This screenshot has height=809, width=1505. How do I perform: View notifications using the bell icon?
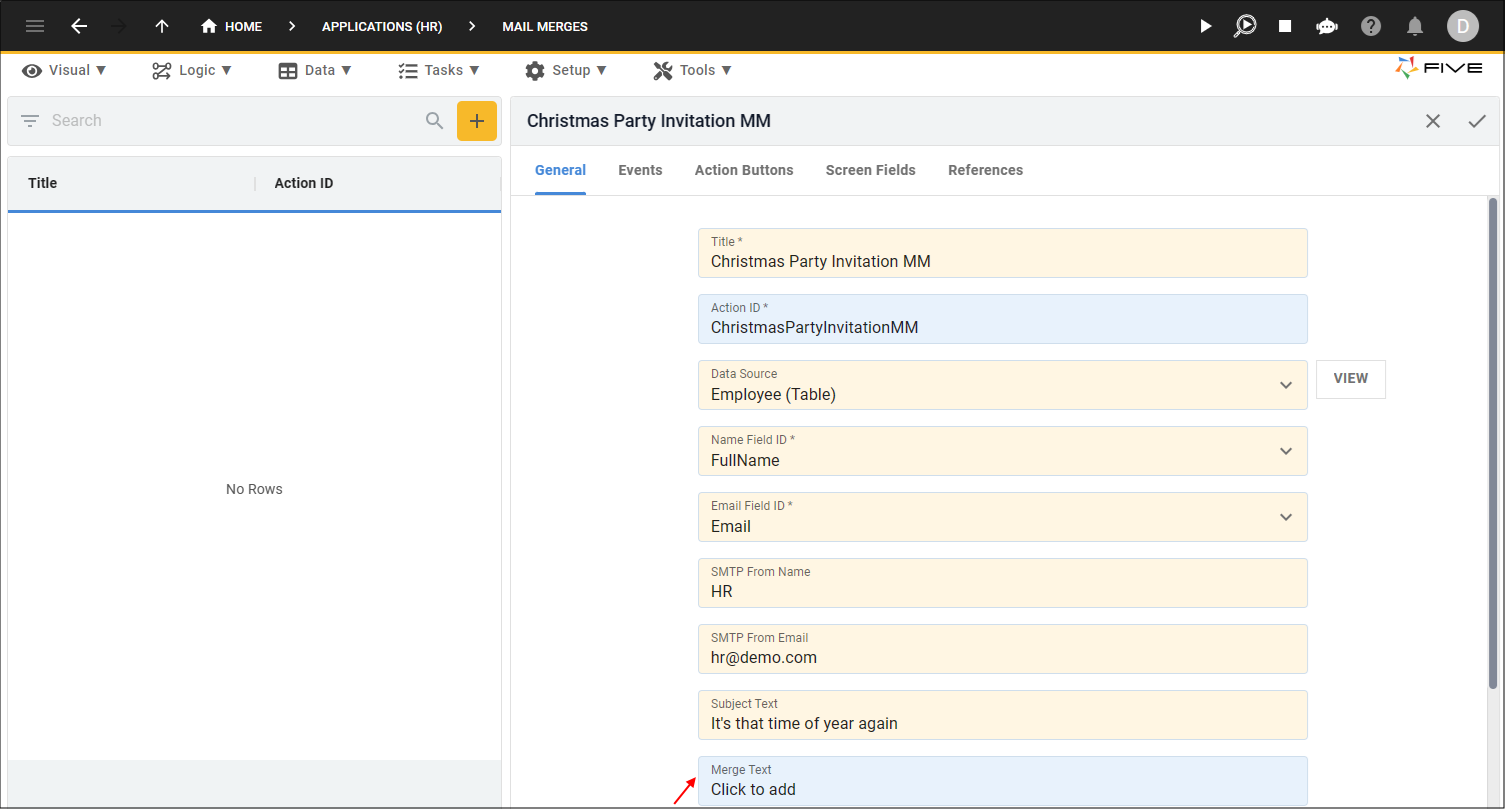pyautogui.click(x=1415, y=26)
